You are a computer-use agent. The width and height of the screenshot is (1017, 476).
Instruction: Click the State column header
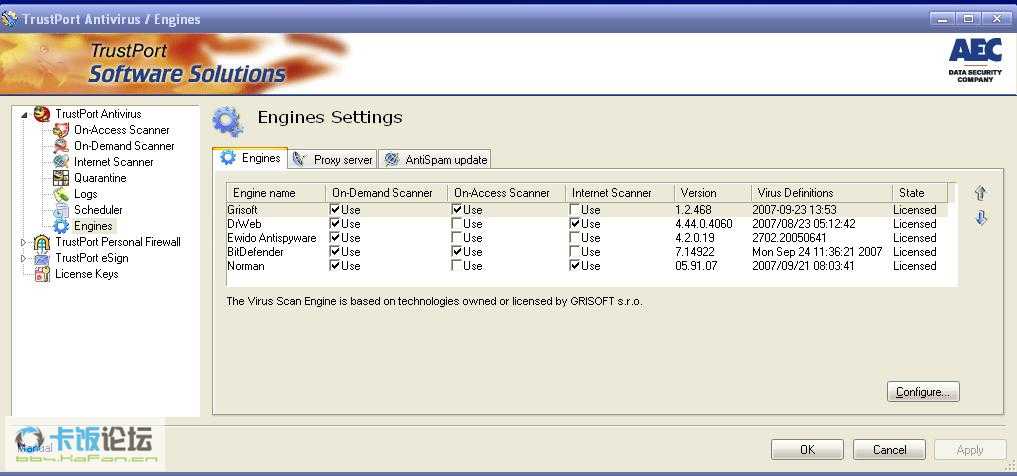pos(920,193)
